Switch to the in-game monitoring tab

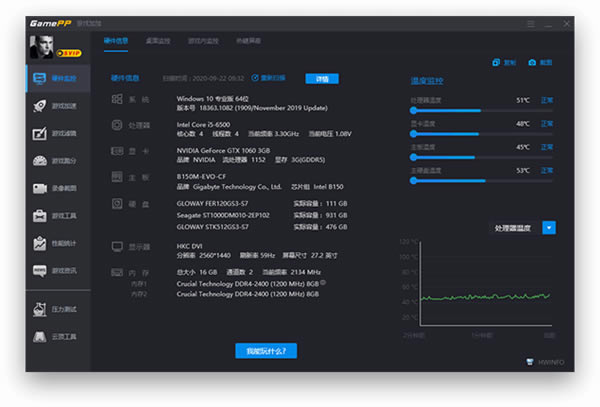pyautogui.click(x=203, y=41)
